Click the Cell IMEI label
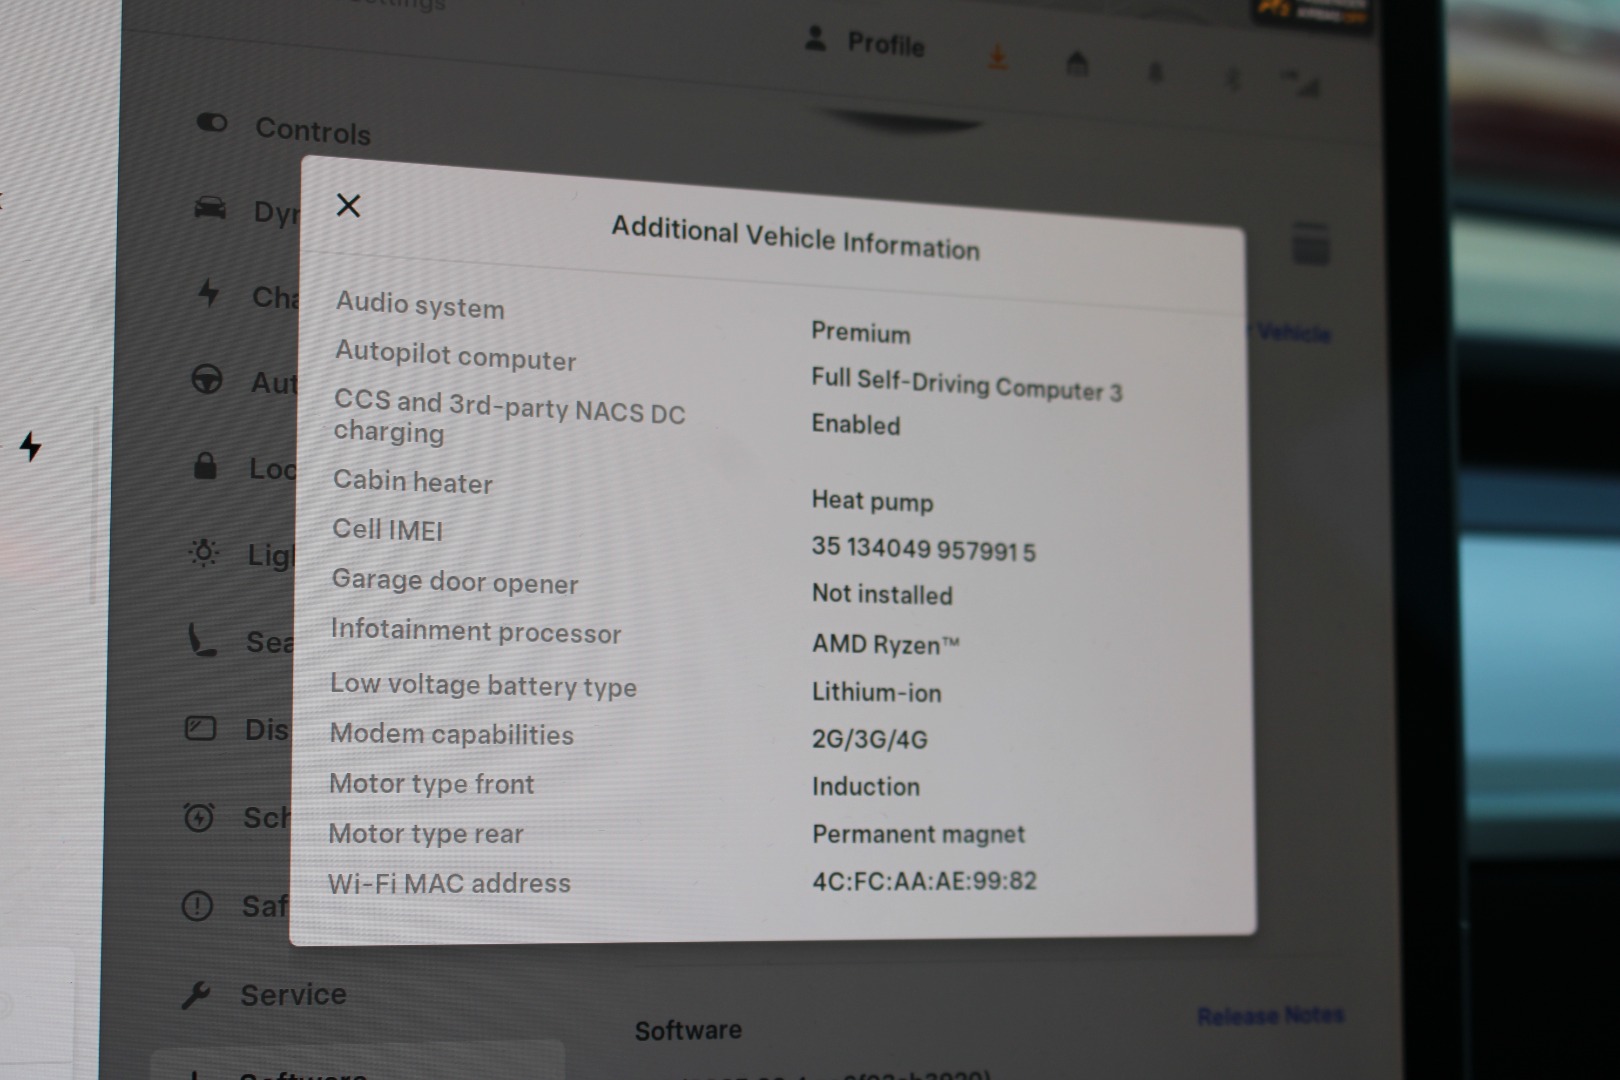The height and width of the screenshot is (1080, 1620). 387,529
